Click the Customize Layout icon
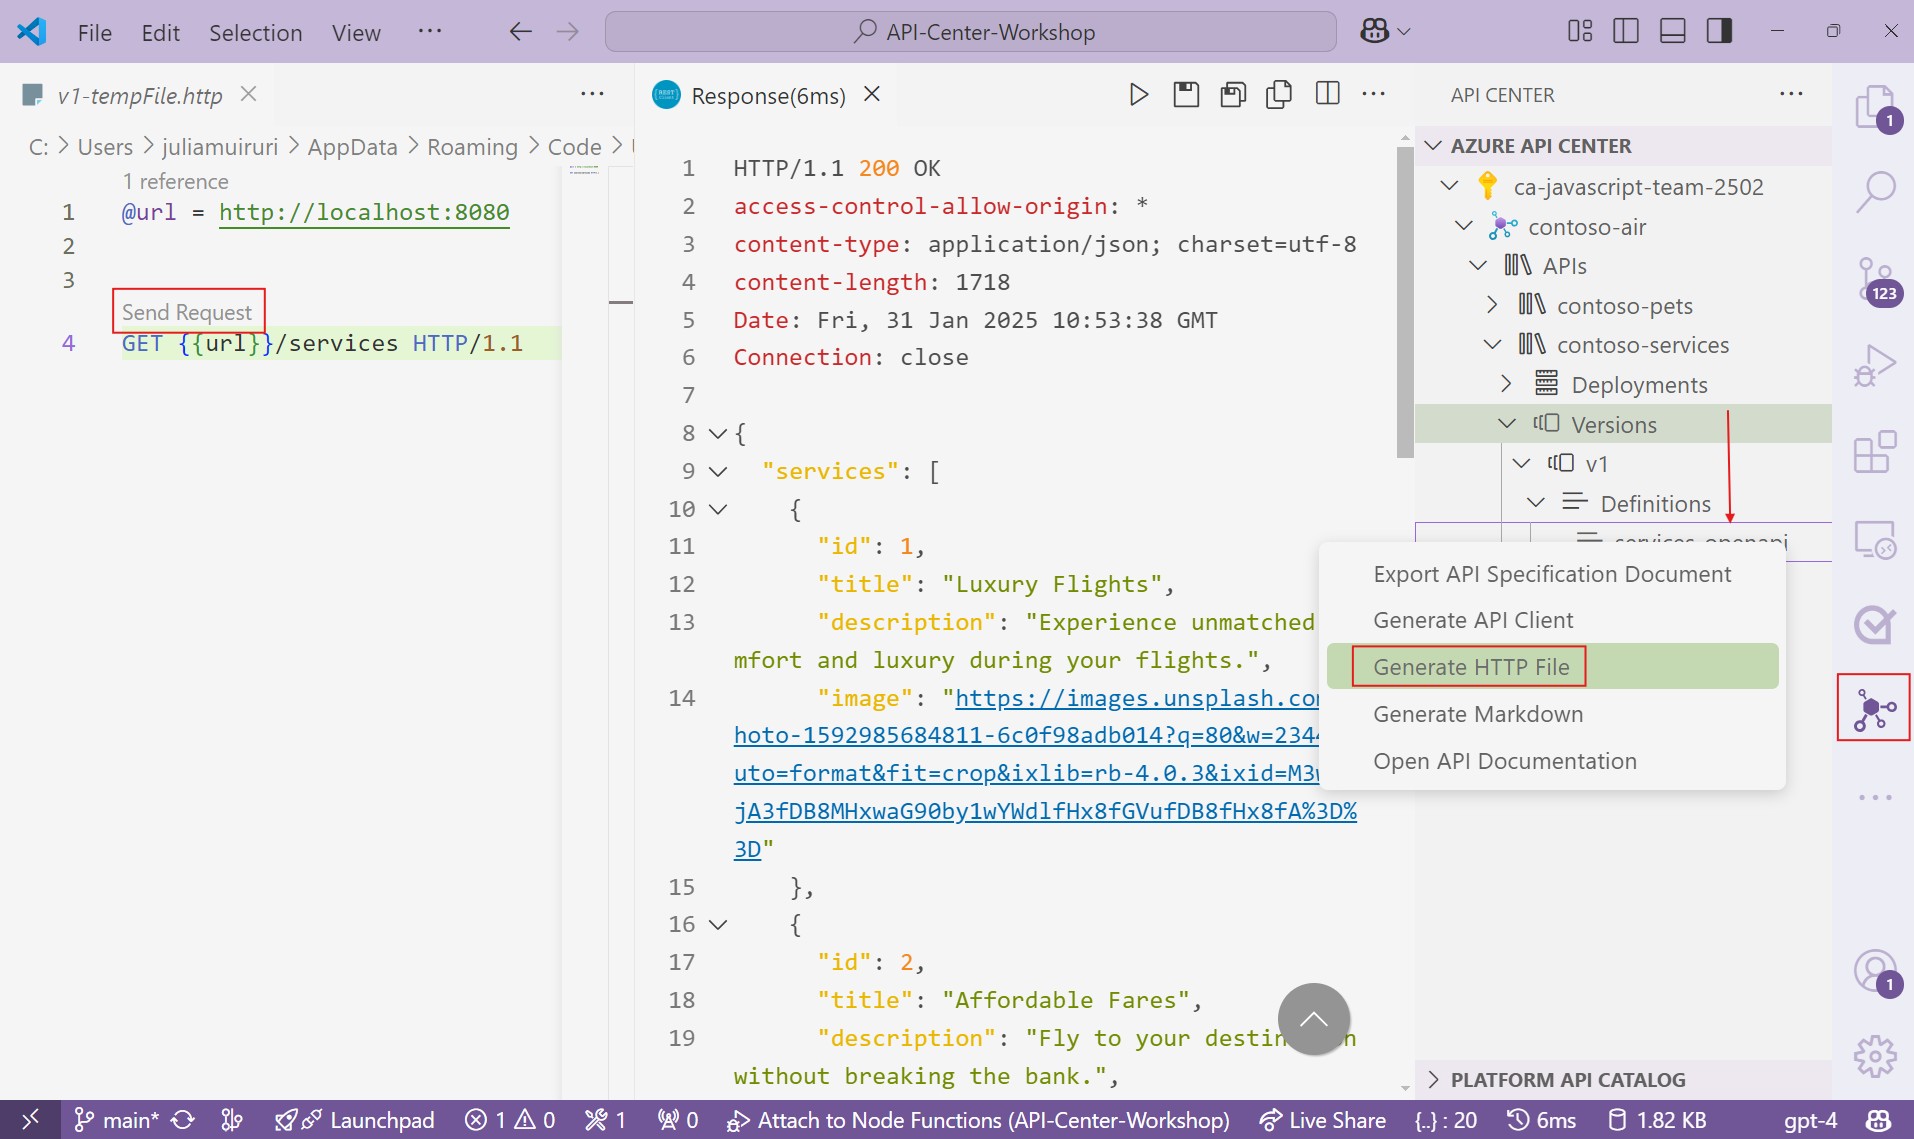Viewport: 1914px width, 1139px height. (x=1580, y=31)
